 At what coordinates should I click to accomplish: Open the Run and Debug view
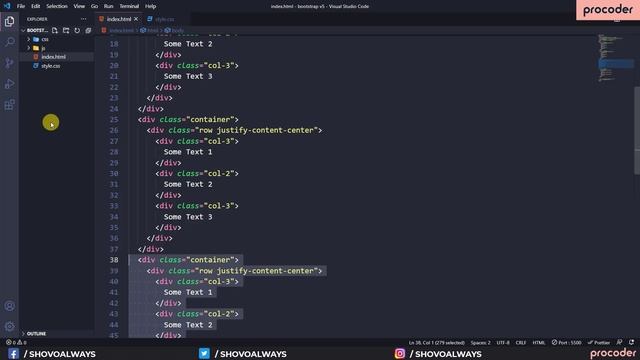click(9, 84)
